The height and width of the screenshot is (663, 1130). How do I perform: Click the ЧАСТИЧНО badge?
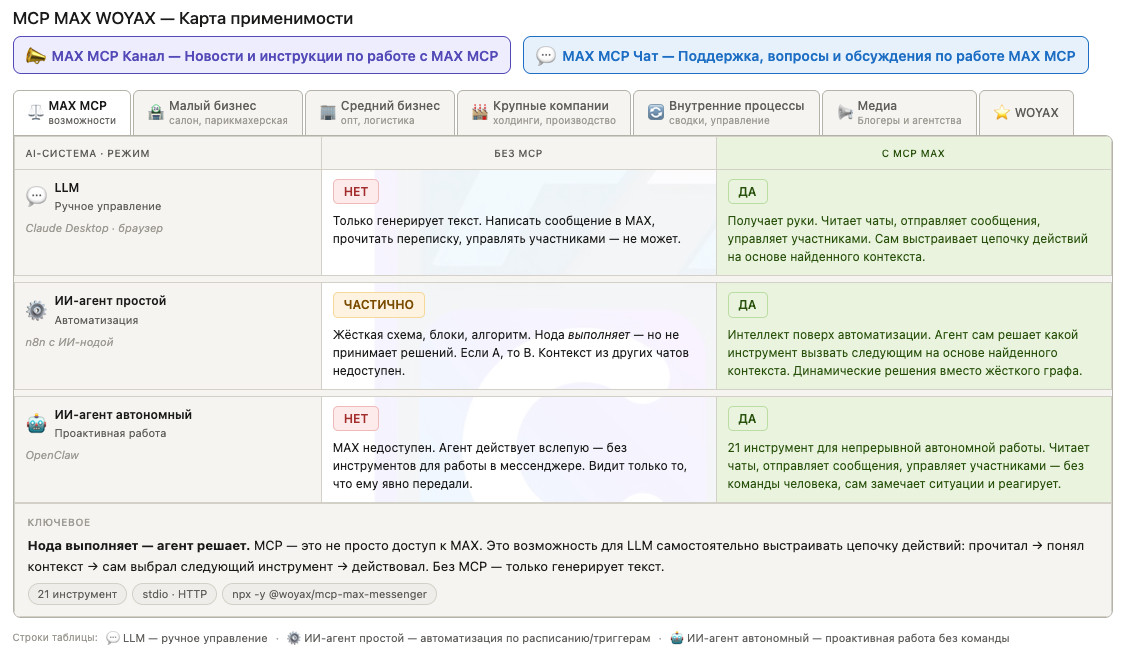(378, 305)
